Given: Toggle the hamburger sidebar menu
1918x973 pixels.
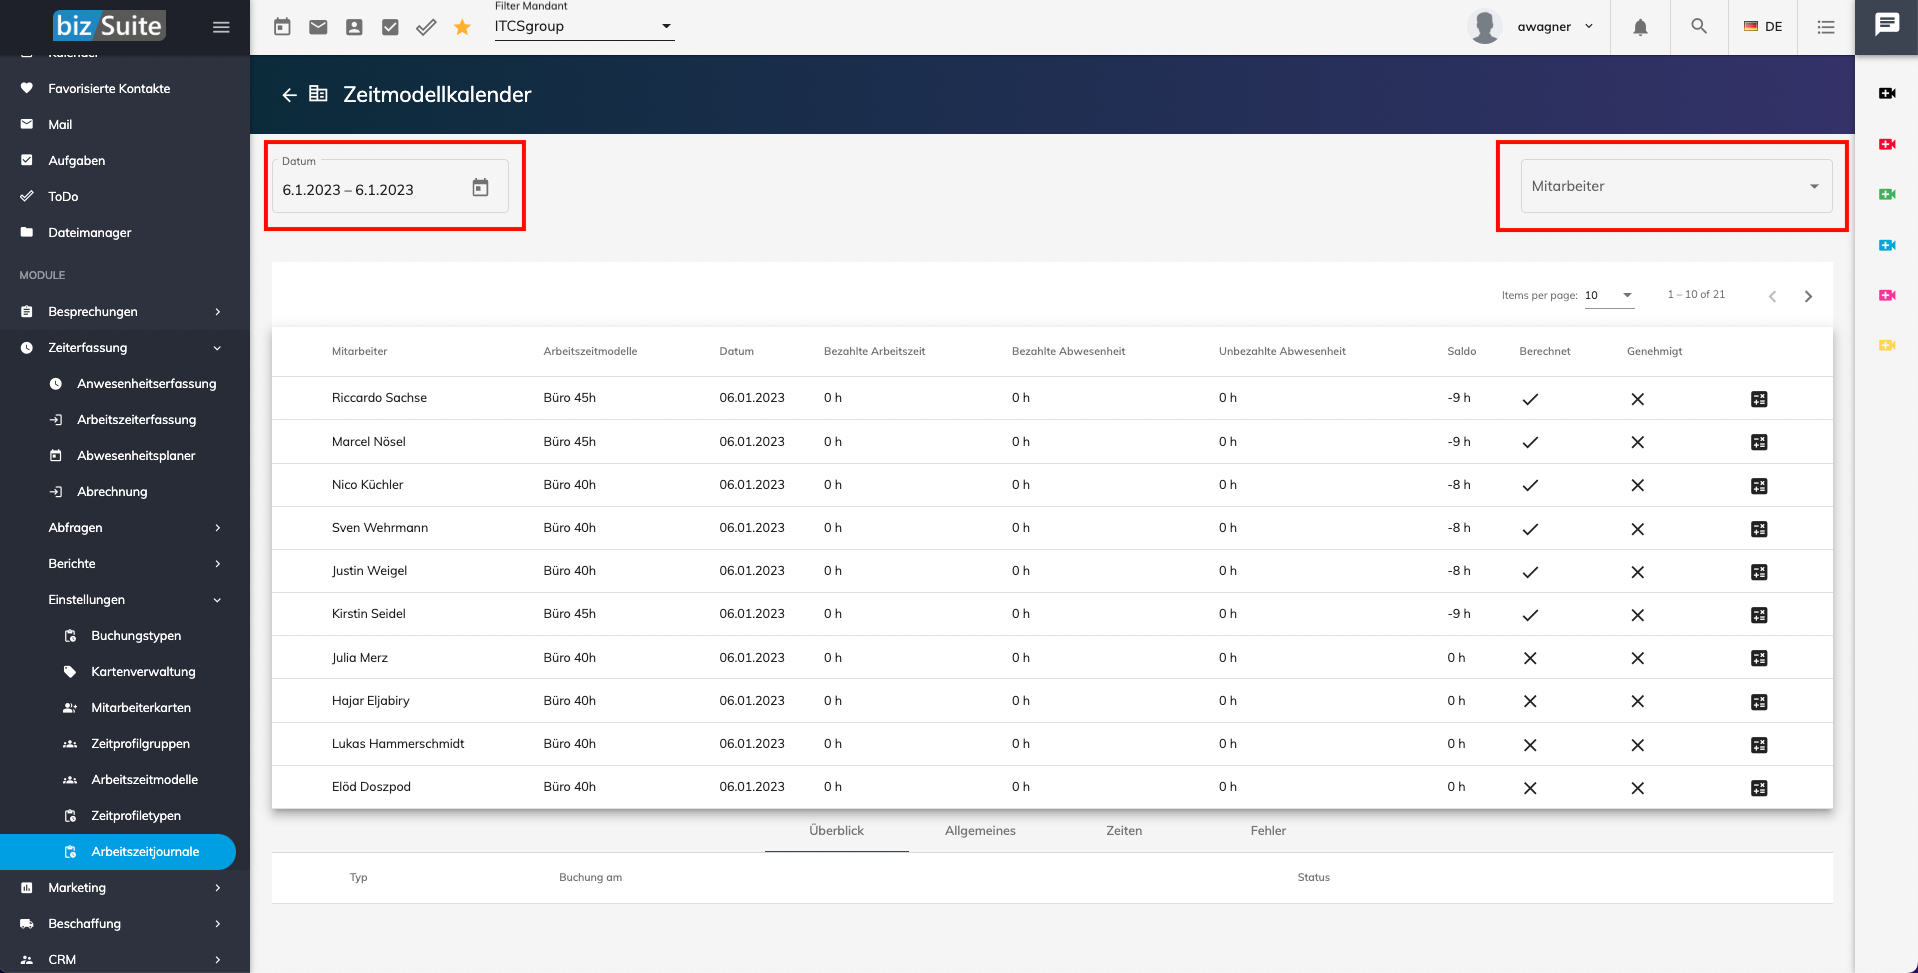Looking at the screenshot, I should [x=221, y=27].
